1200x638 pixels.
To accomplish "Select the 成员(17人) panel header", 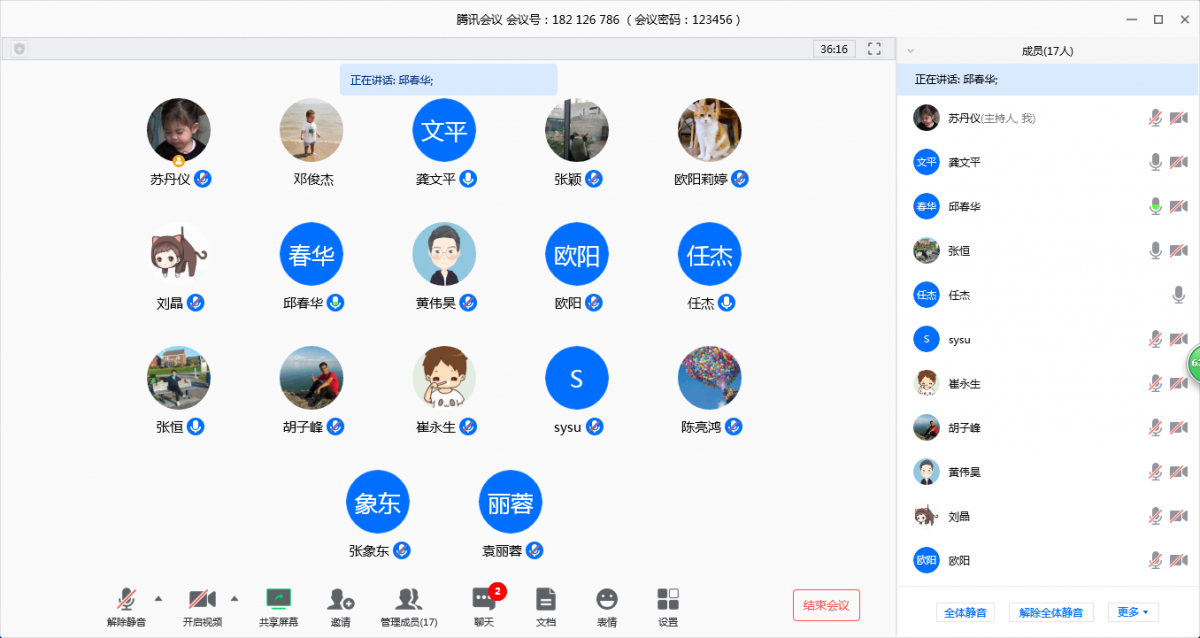I will 1046,48.
